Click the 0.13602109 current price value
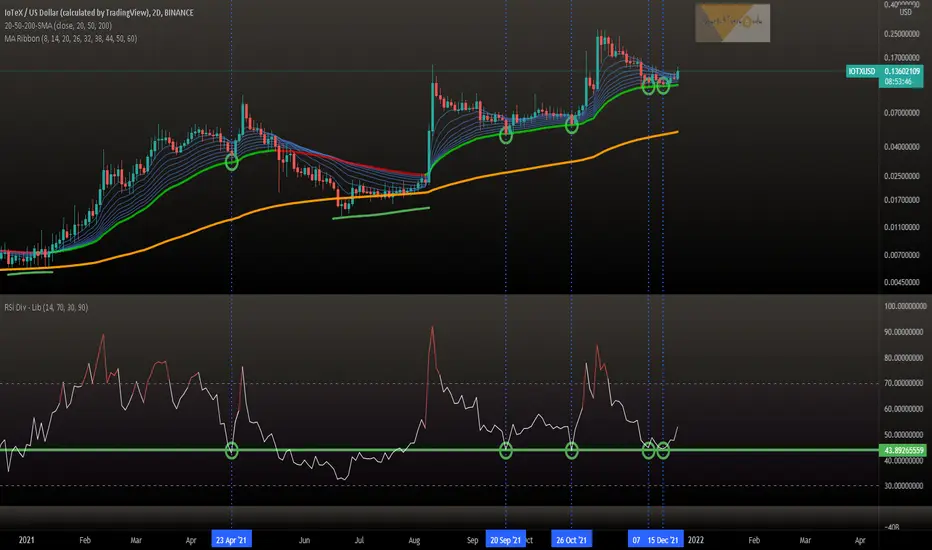Image resolution: width=932 pixels, height=550 pixels. coord(901,71)
